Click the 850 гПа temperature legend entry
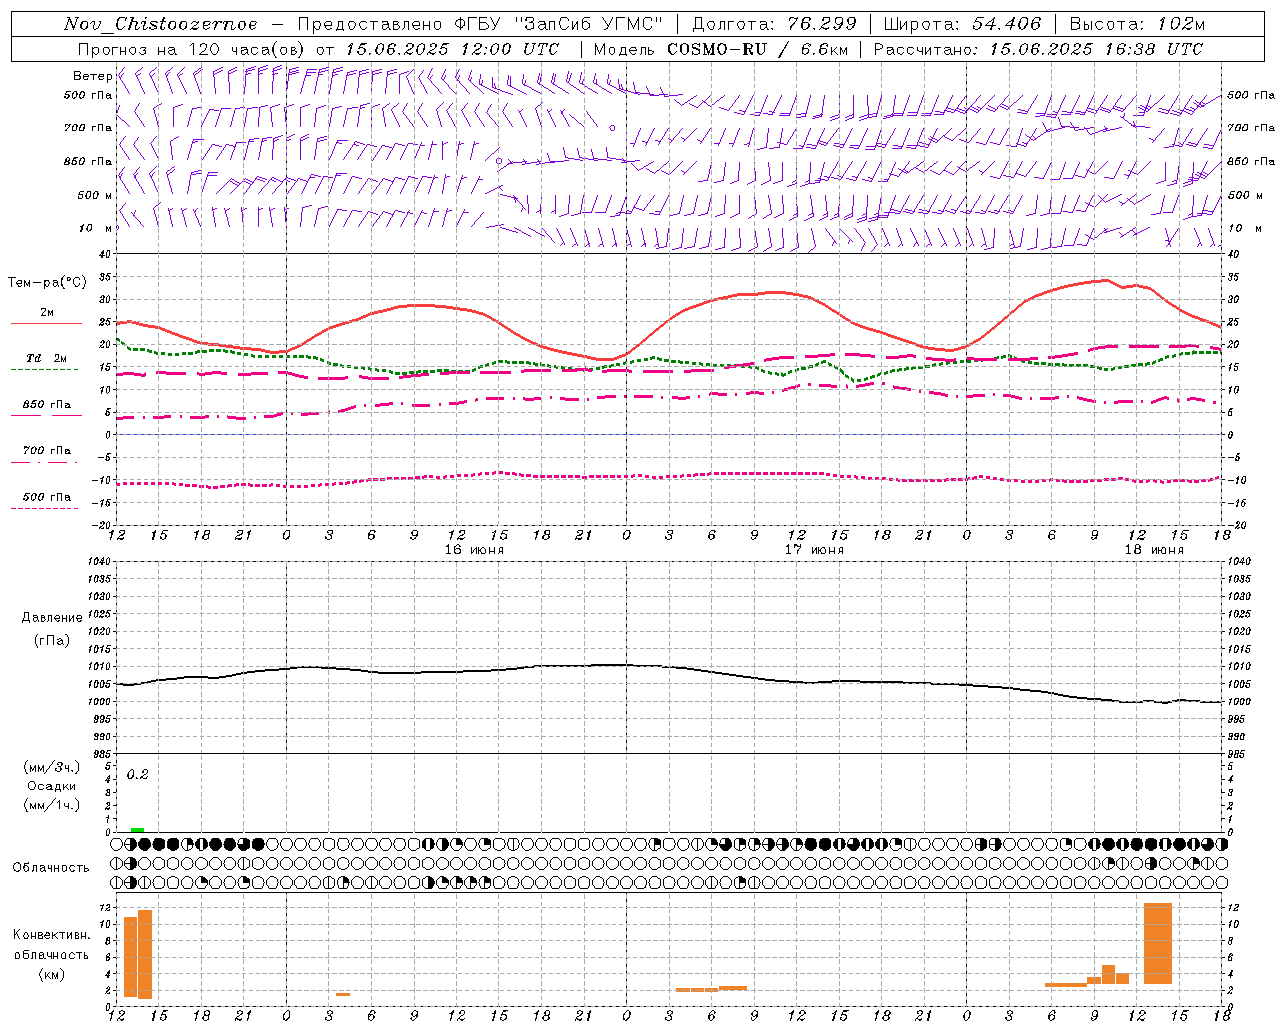This screenshot has height=1024, width=1280. pos(46,405)
